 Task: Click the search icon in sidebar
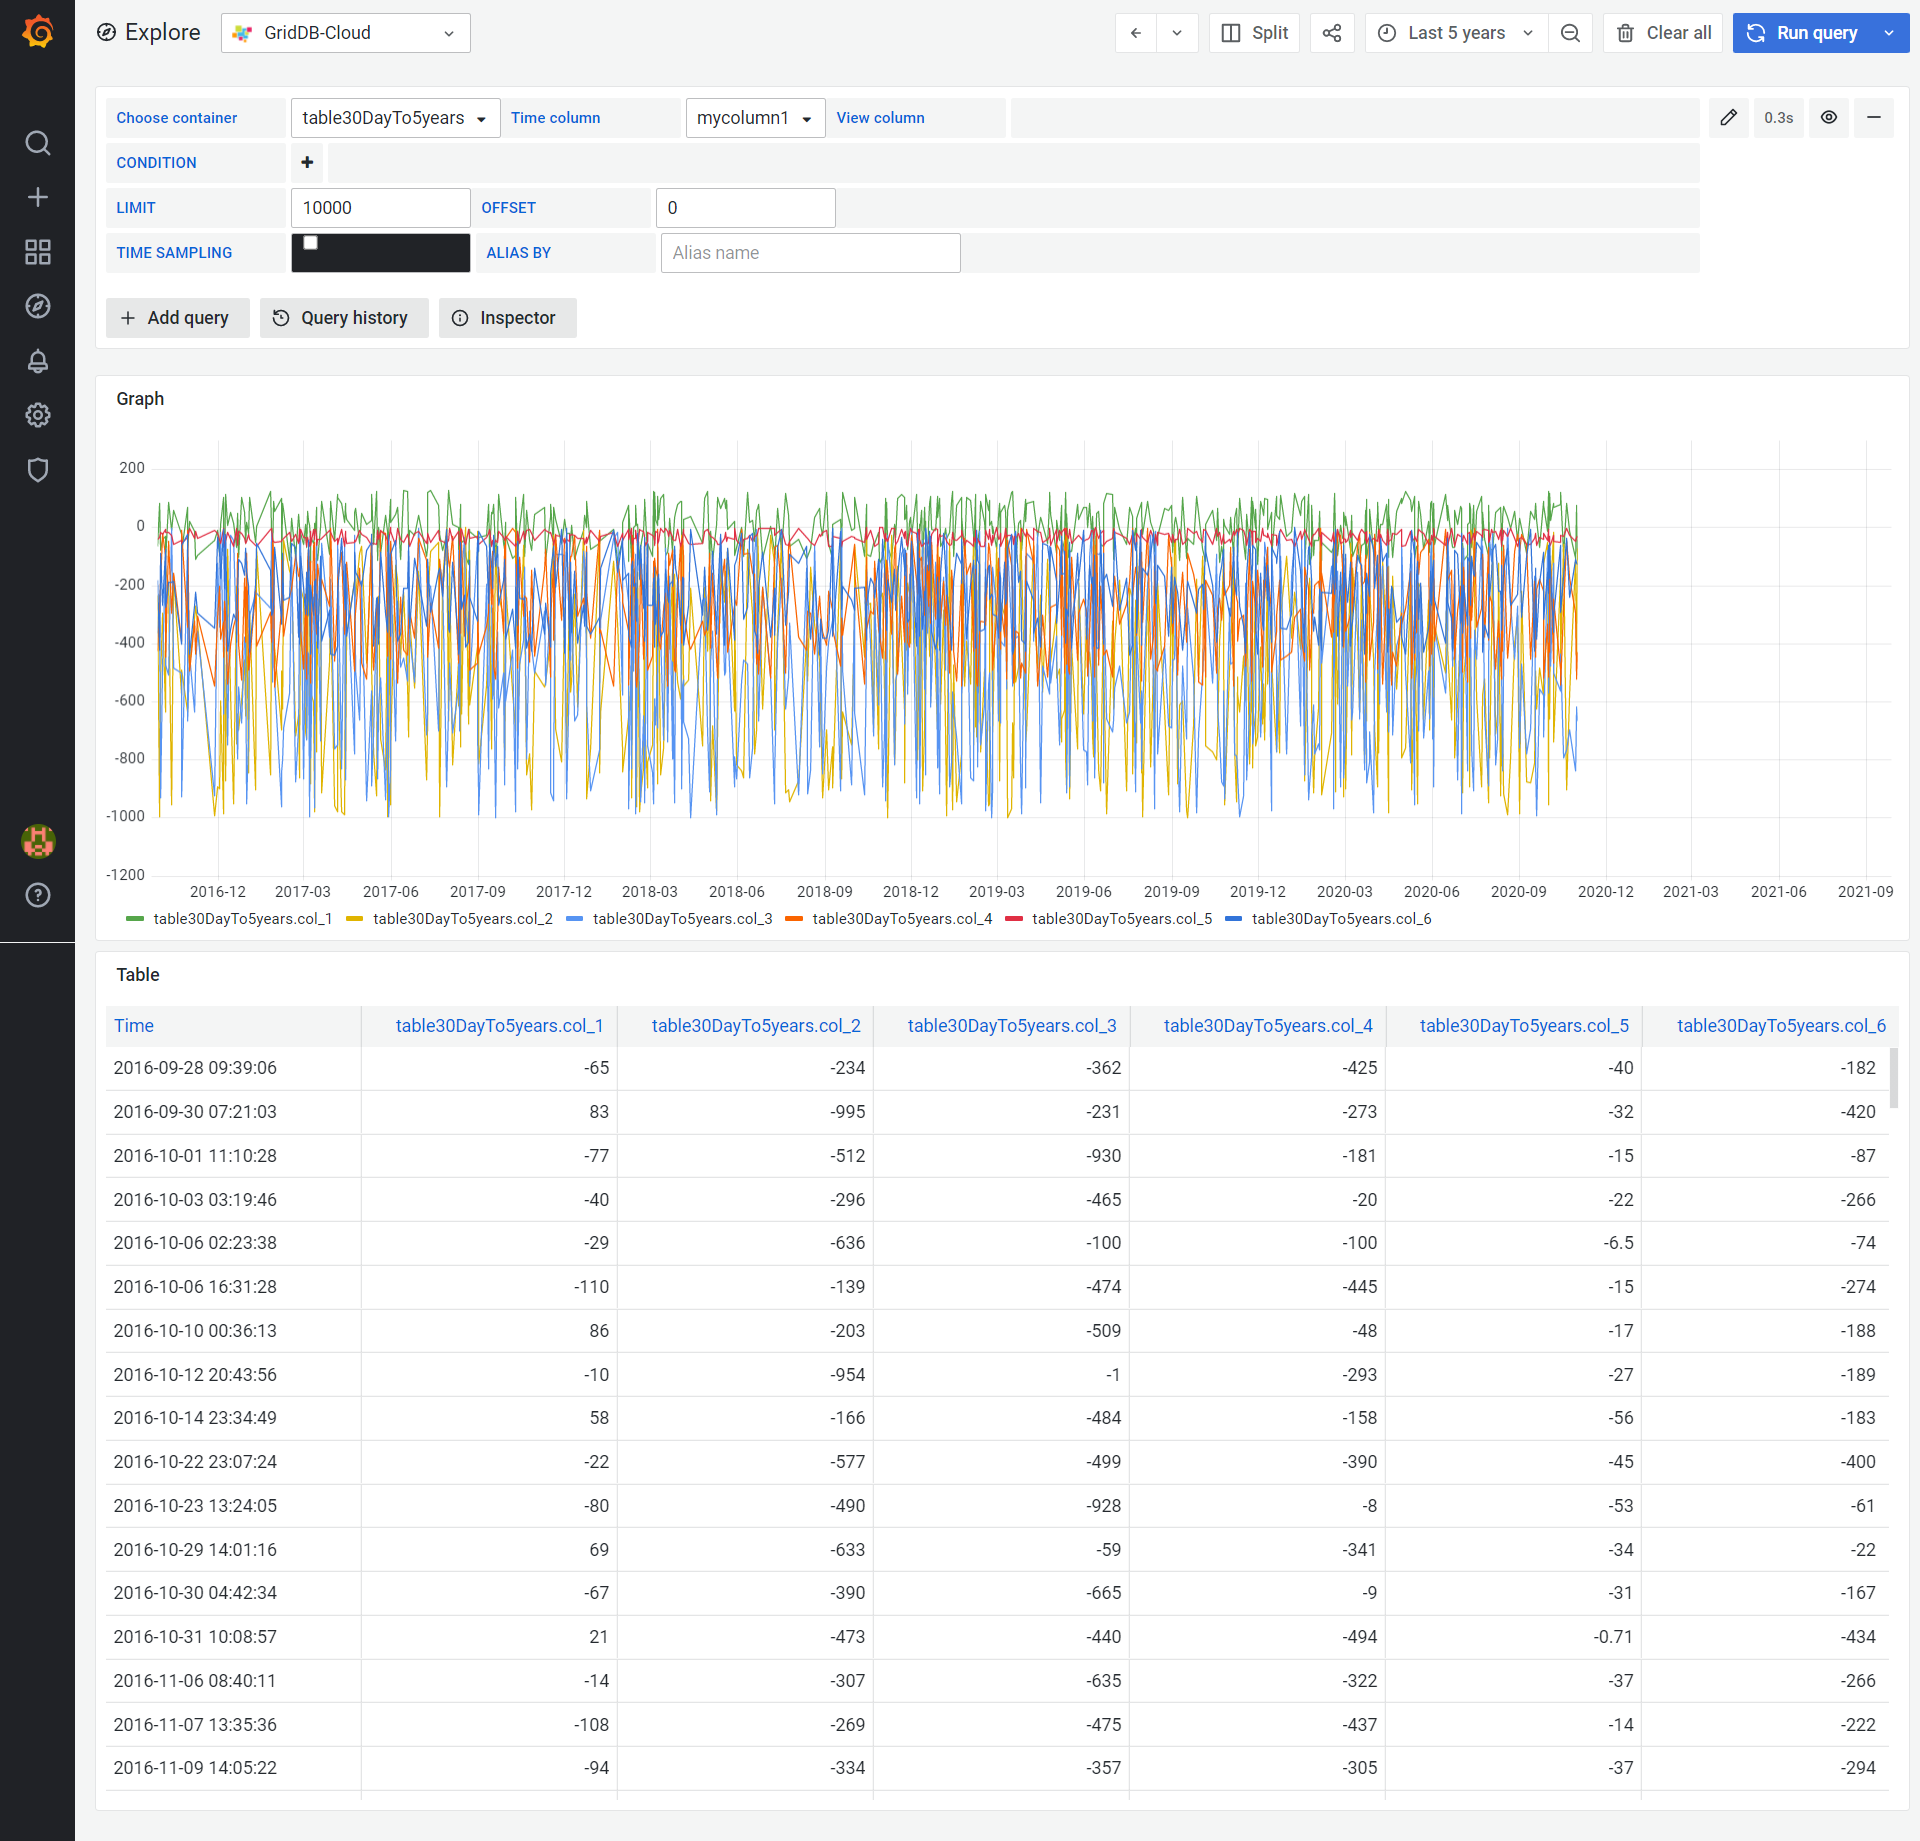pos(37,143)
